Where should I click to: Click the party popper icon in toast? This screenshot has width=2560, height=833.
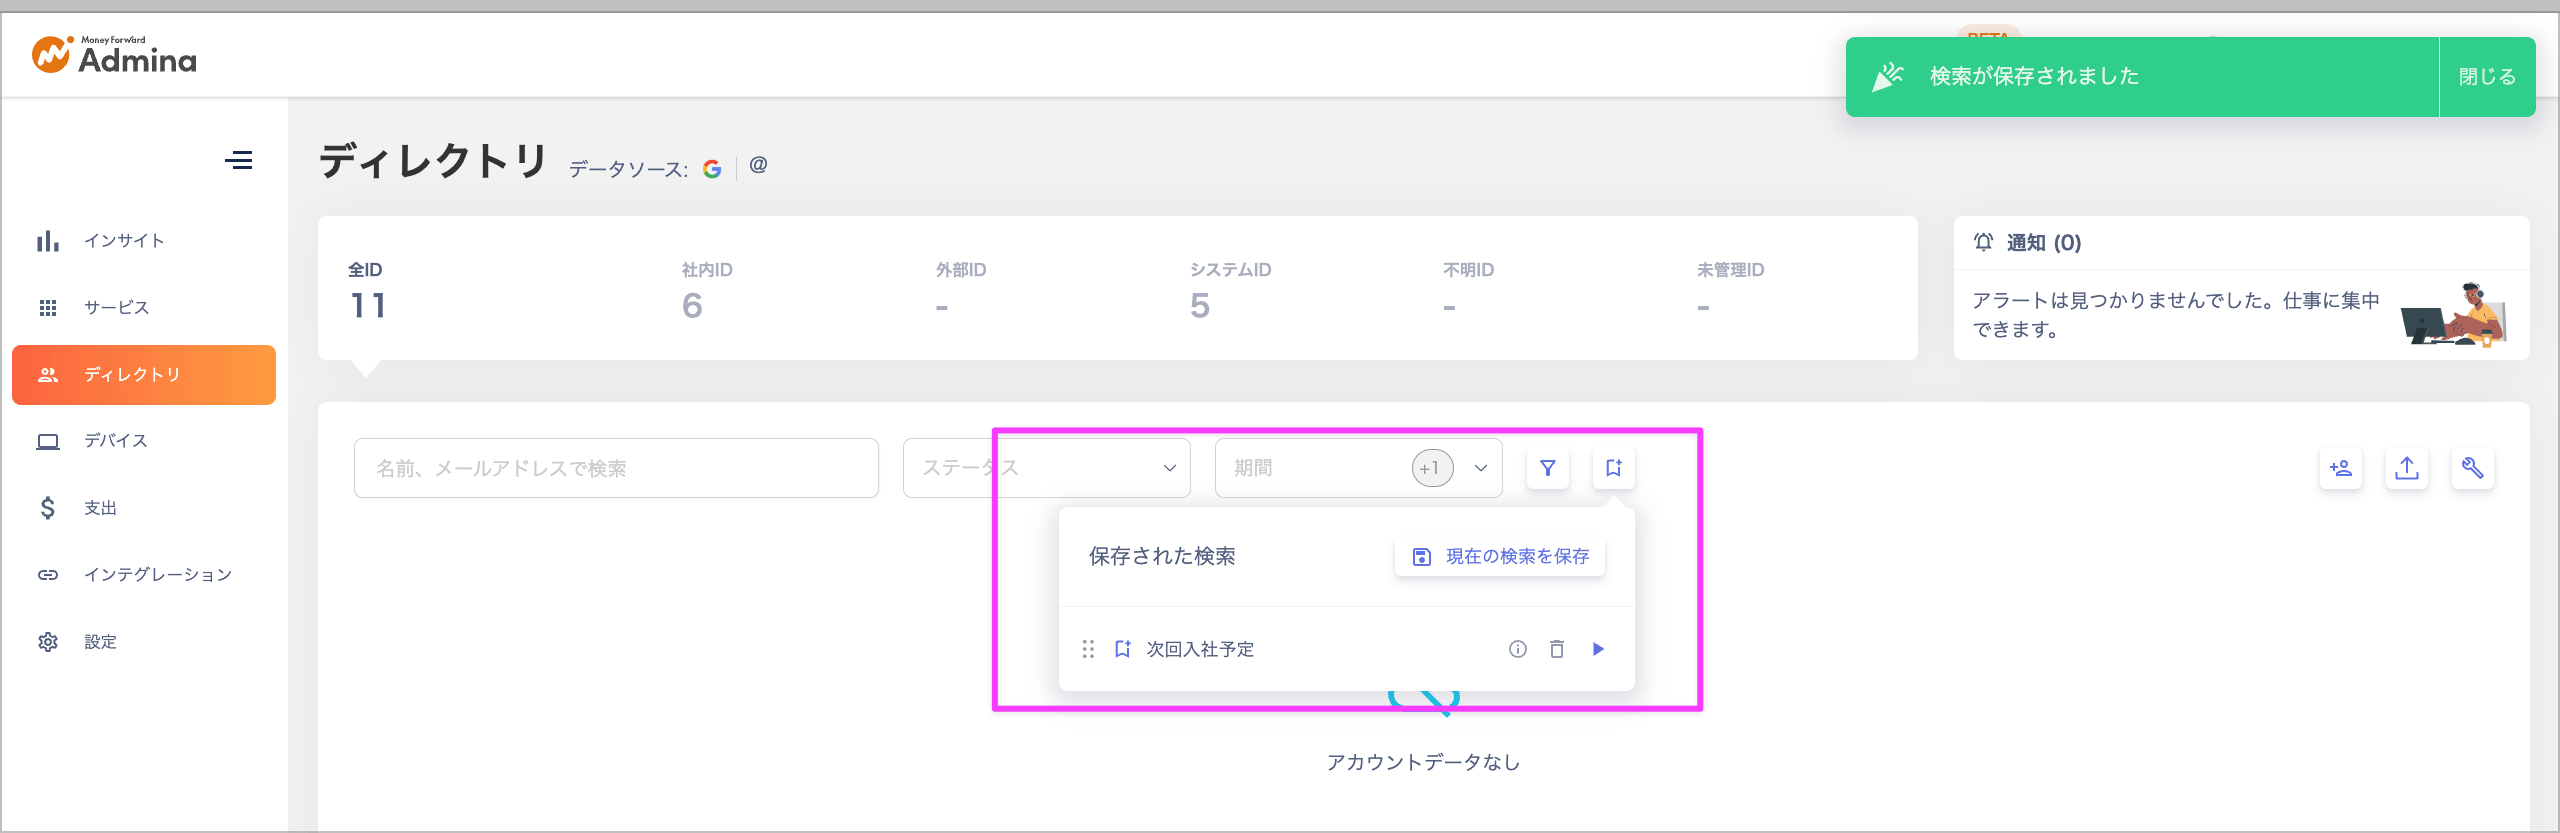(1887, 77)
